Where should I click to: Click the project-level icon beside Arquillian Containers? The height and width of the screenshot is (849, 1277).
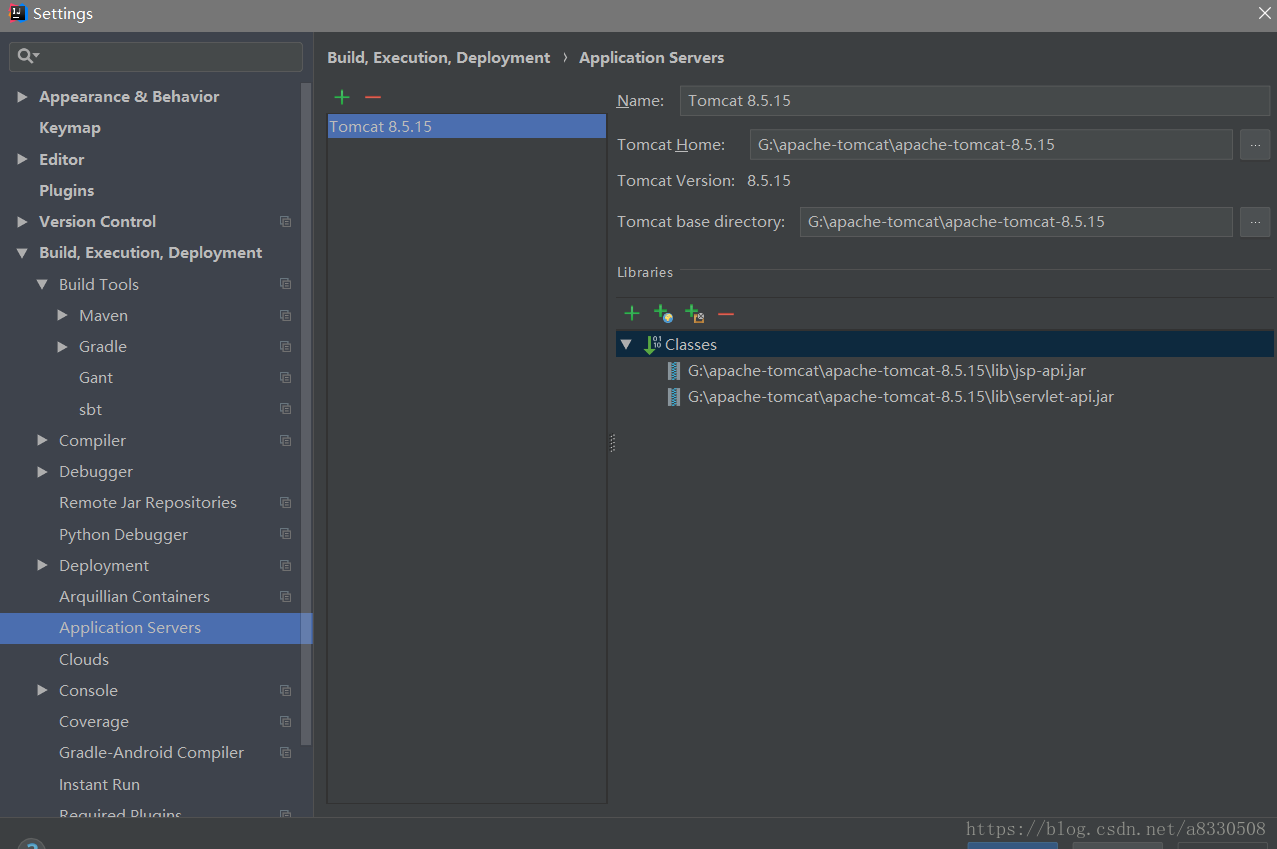pos(286,596)
